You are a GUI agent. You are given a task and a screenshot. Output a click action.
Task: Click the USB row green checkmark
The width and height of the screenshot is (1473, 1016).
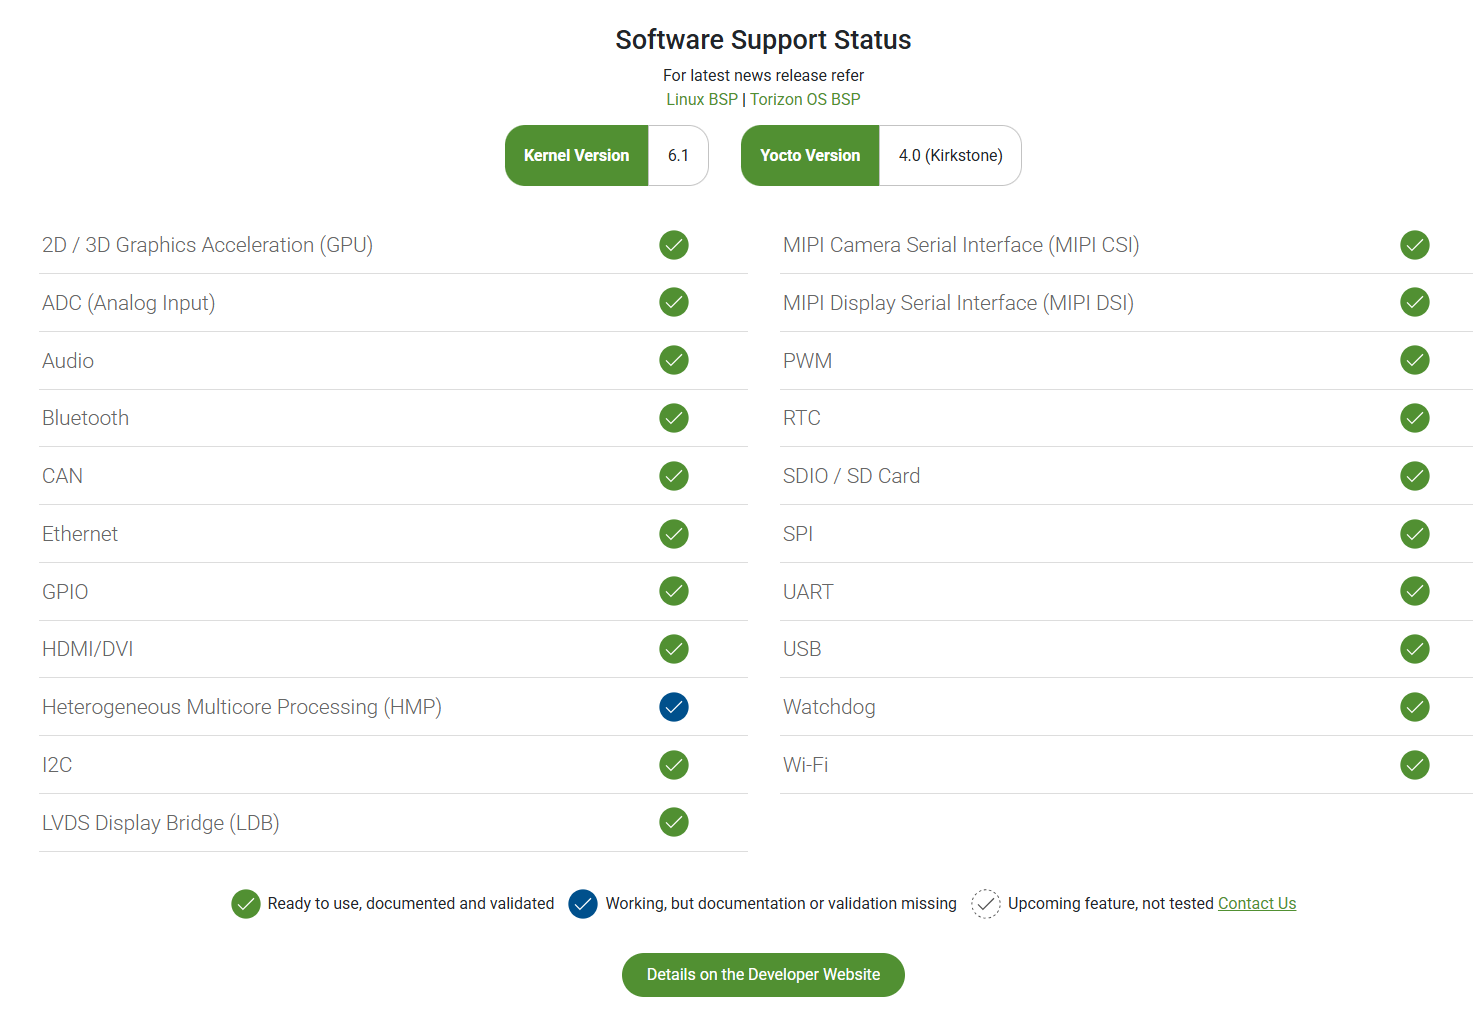[1415, 649]
